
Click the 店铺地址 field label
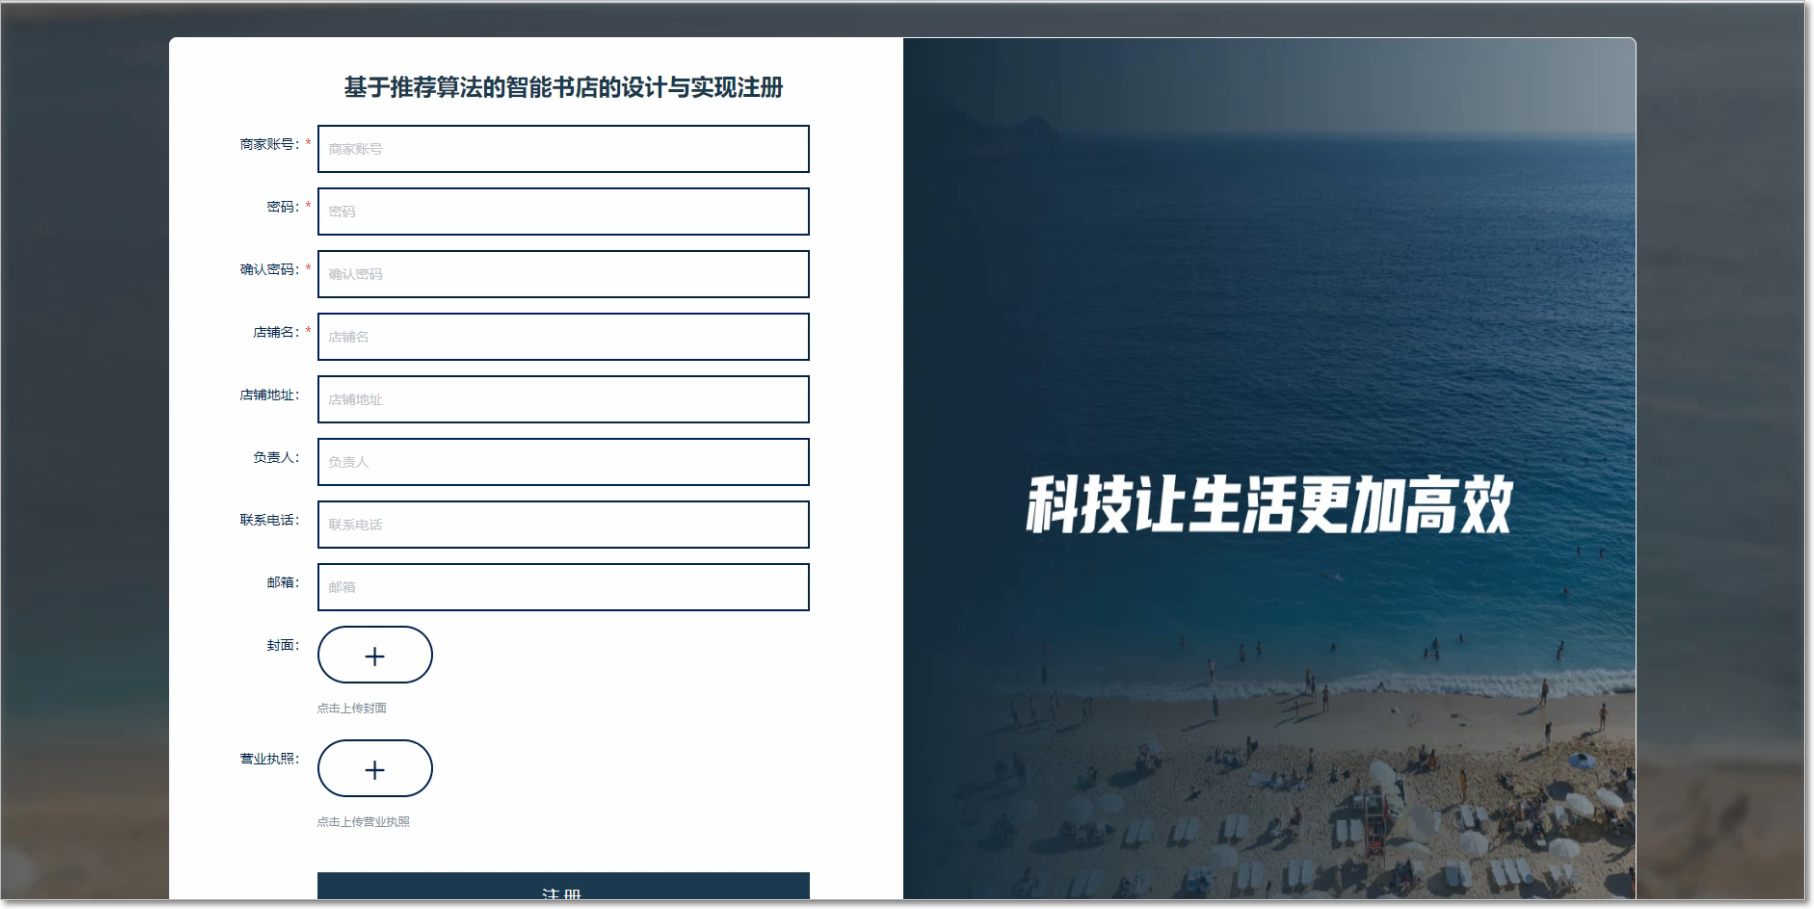[269, 395]
